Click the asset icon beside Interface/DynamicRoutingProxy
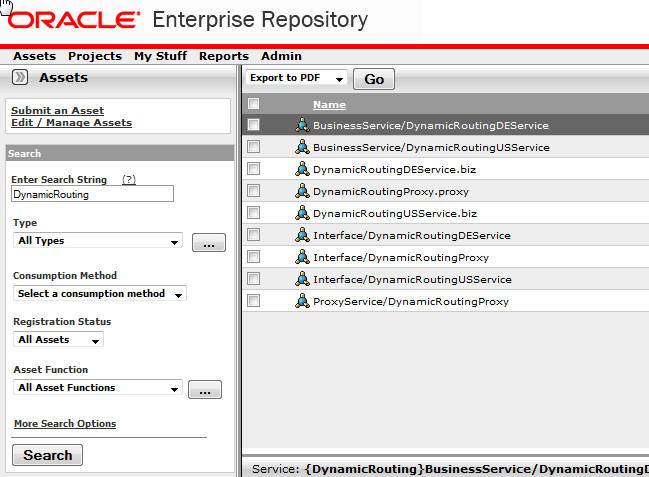 coord(302,257)
